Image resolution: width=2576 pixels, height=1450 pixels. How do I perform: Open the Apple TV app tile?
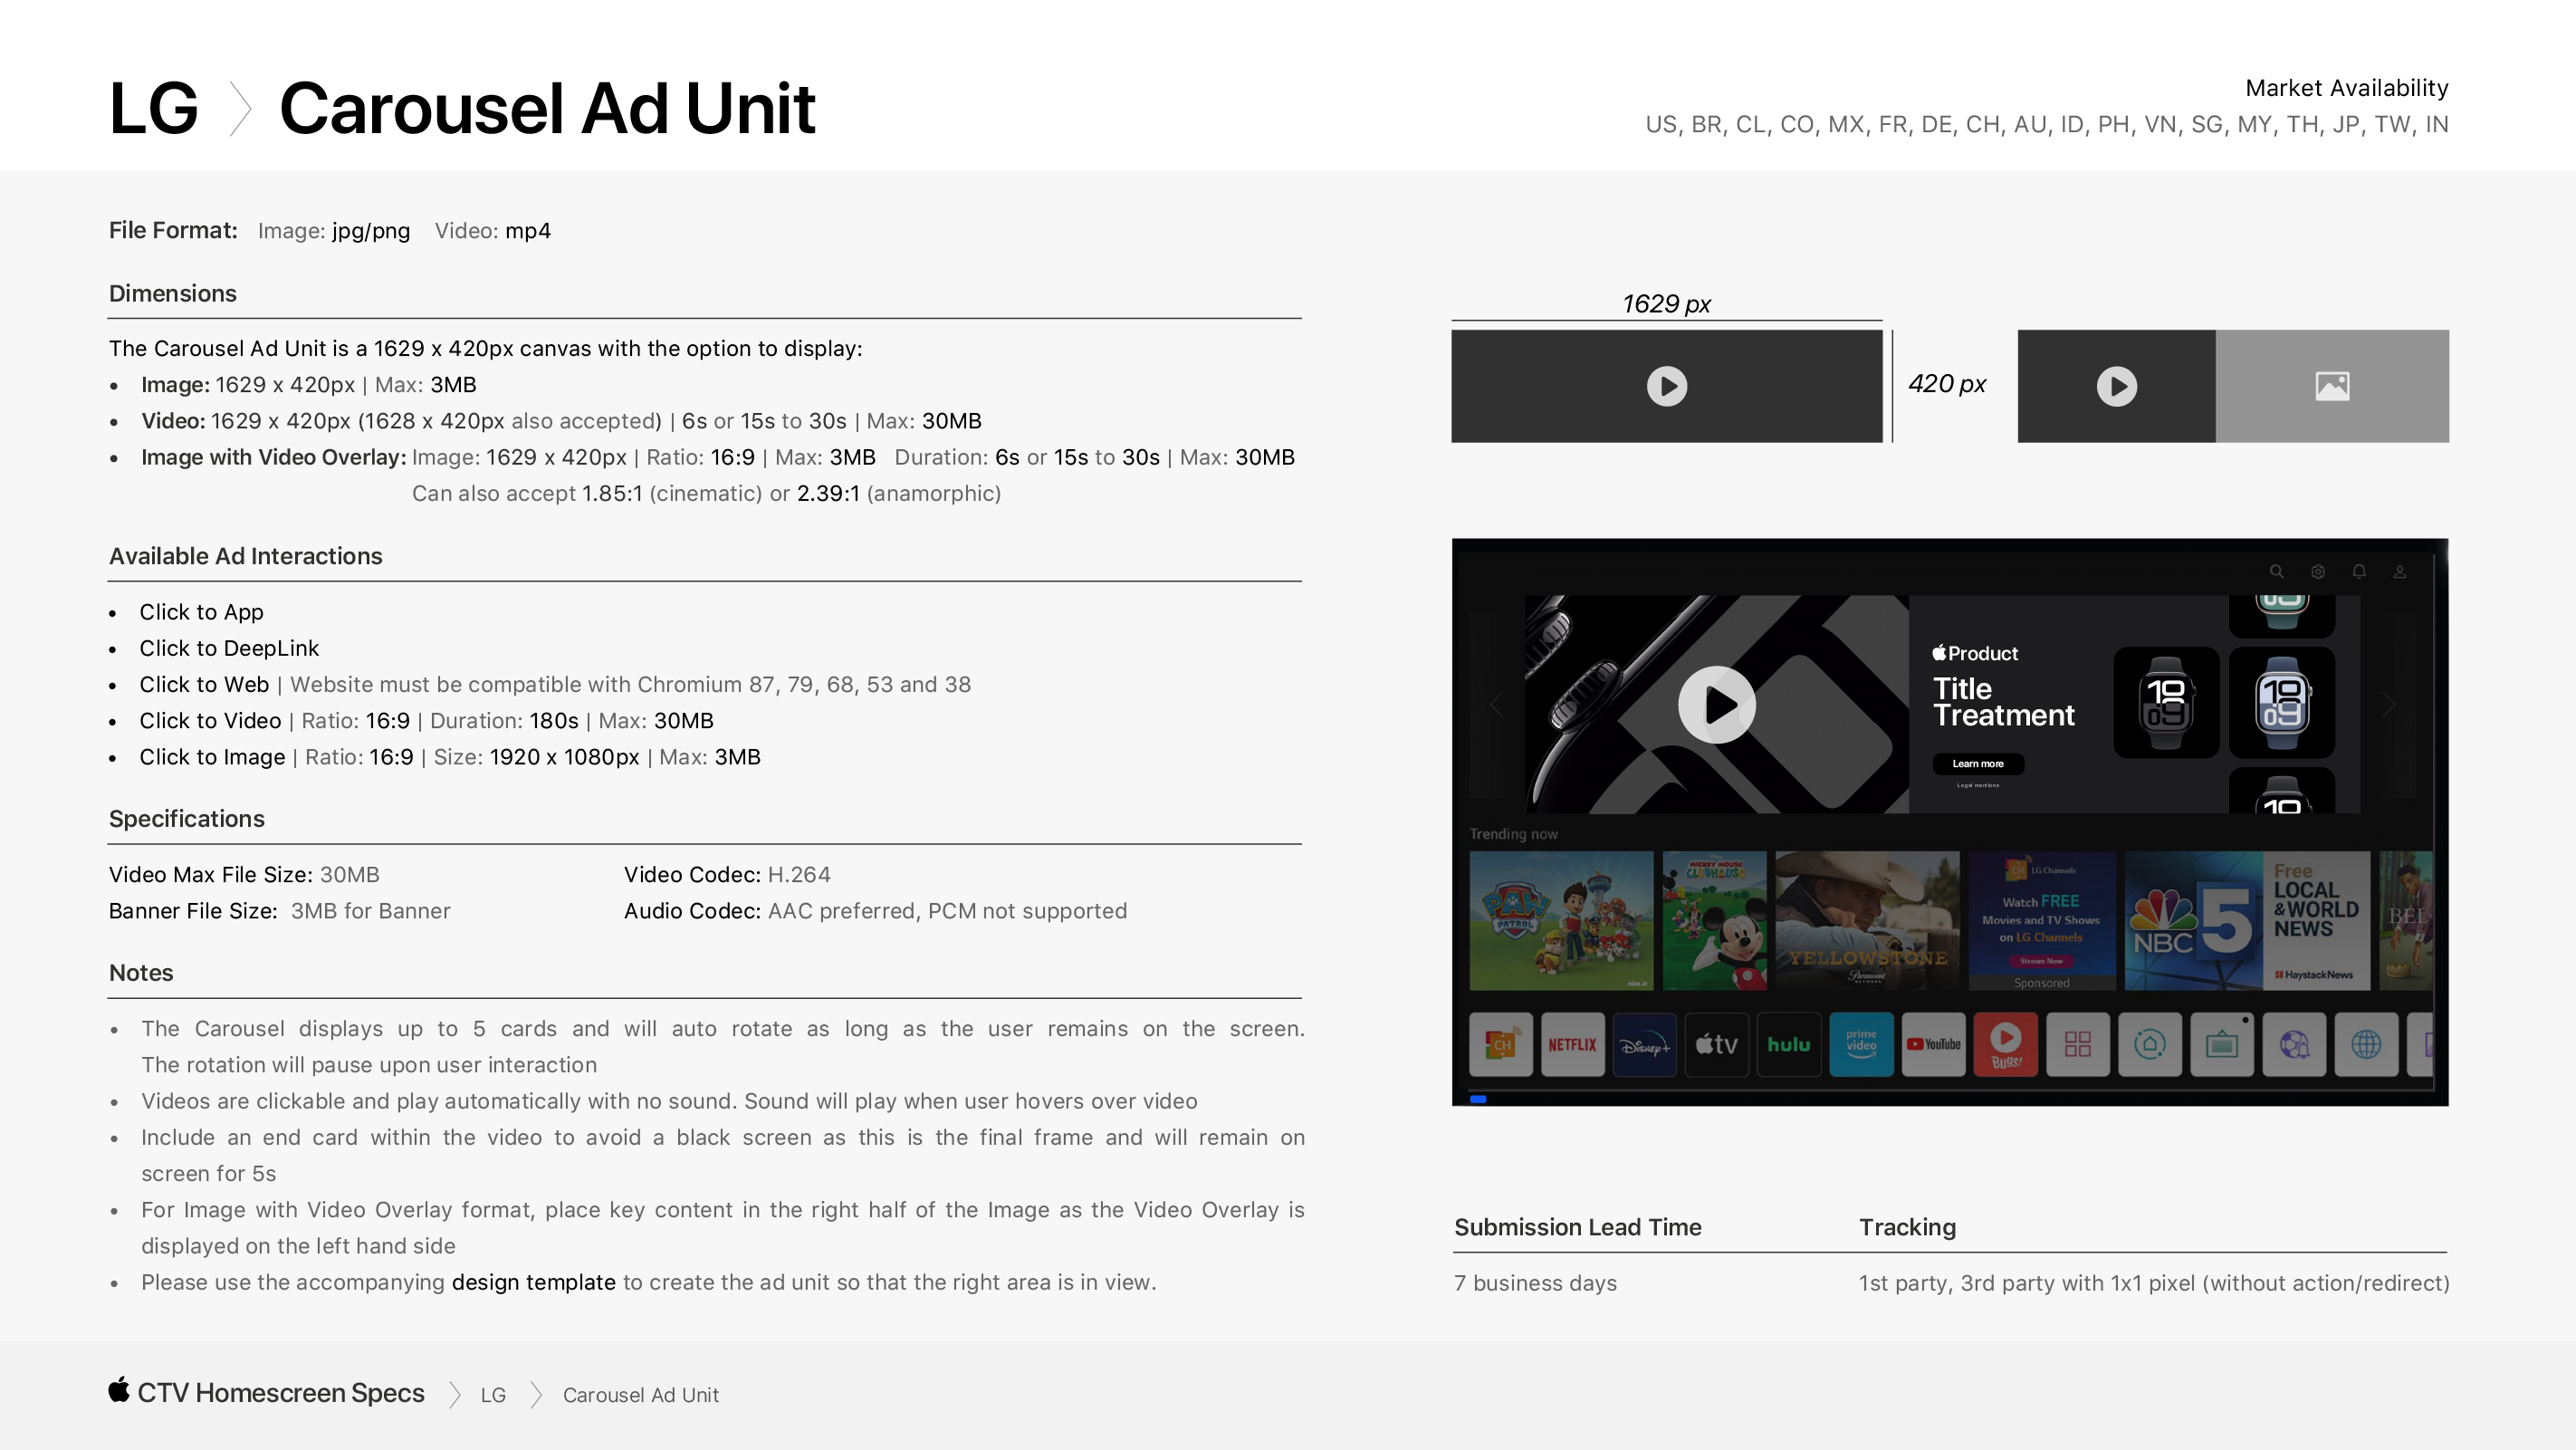pos(1716,1044)
